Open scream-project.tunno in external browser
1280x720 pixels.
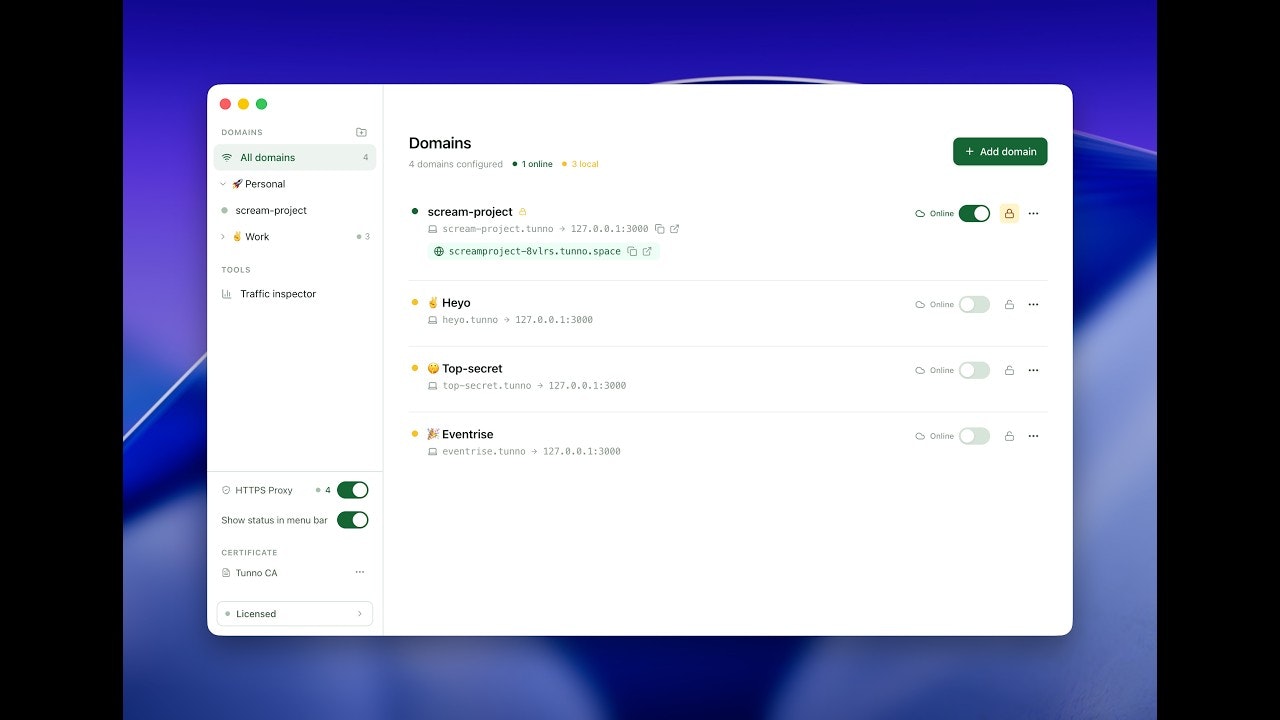675,229
